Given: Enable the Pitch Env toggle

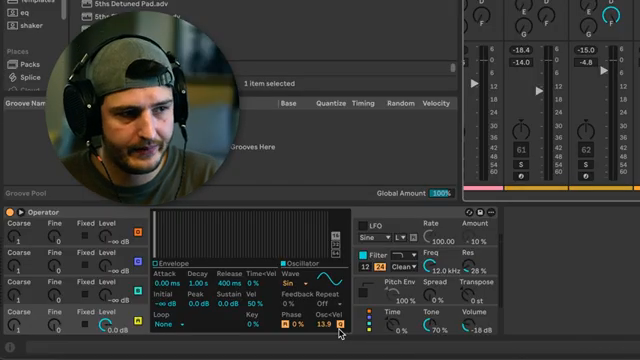Looking at the screenshot, I should pos(363,293).
